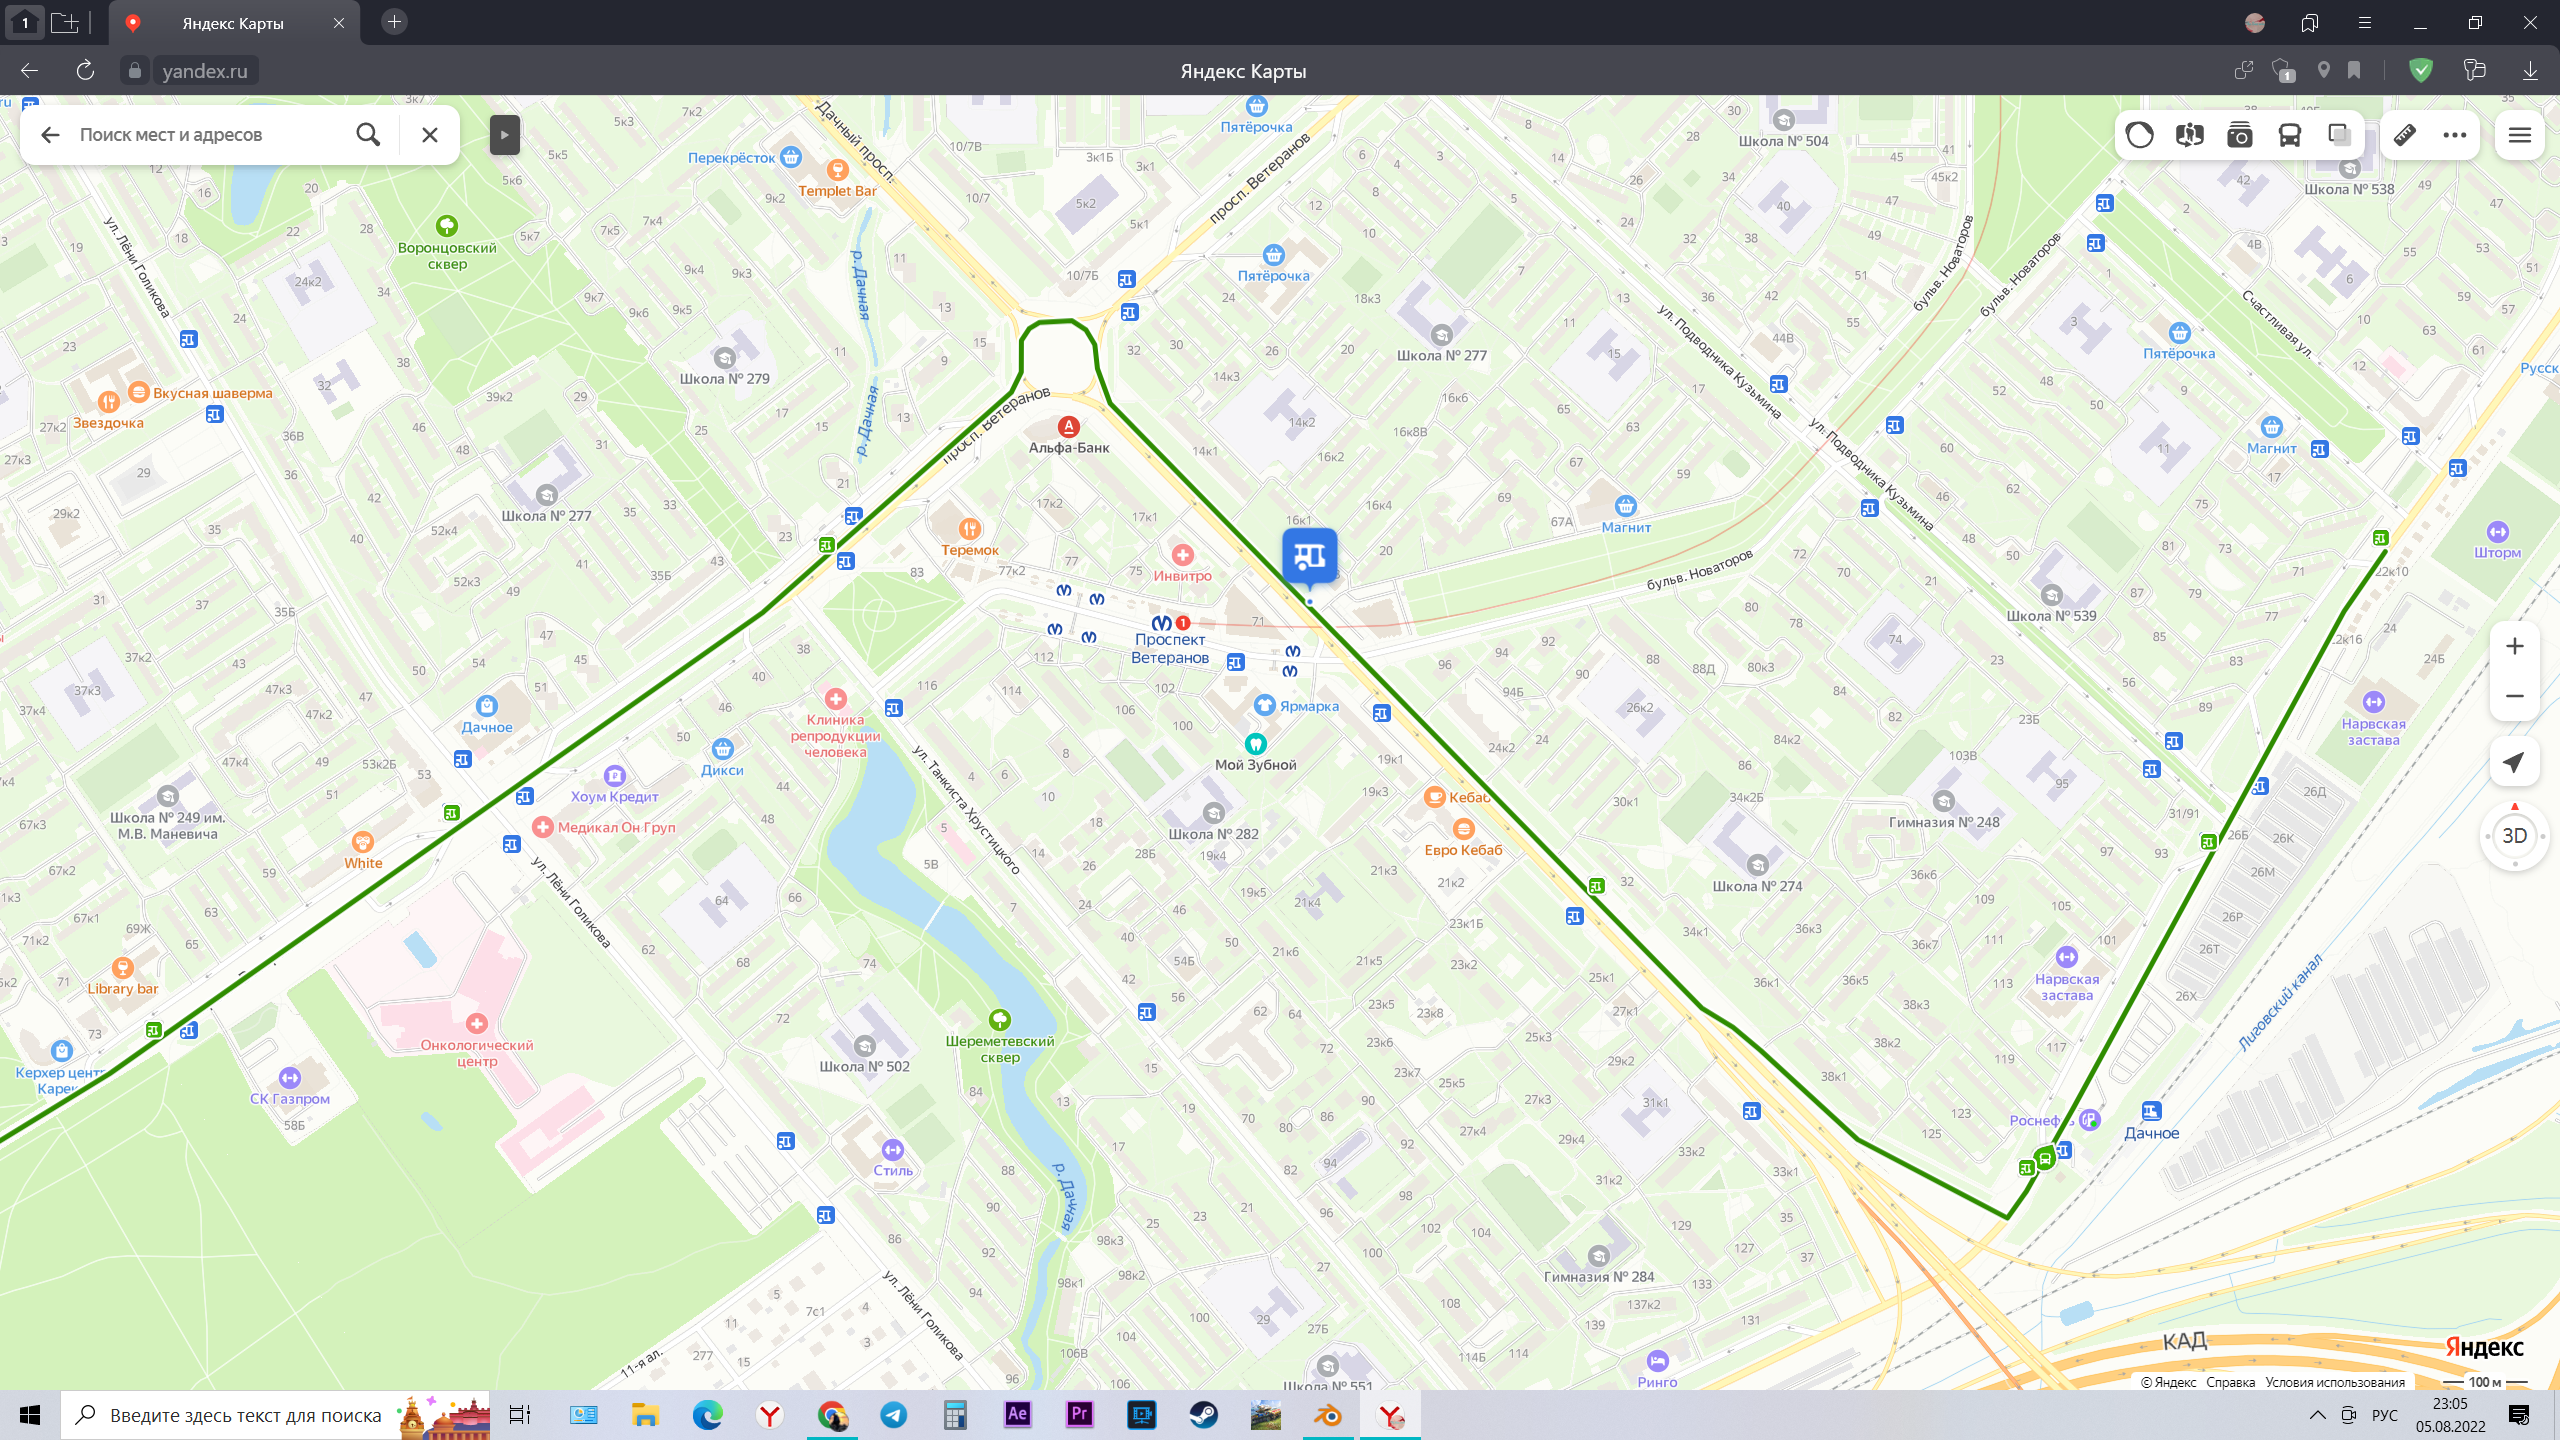Open the hamburger main menu
This screenshot has height=1440, width=2560.
tap(2519, 135)
